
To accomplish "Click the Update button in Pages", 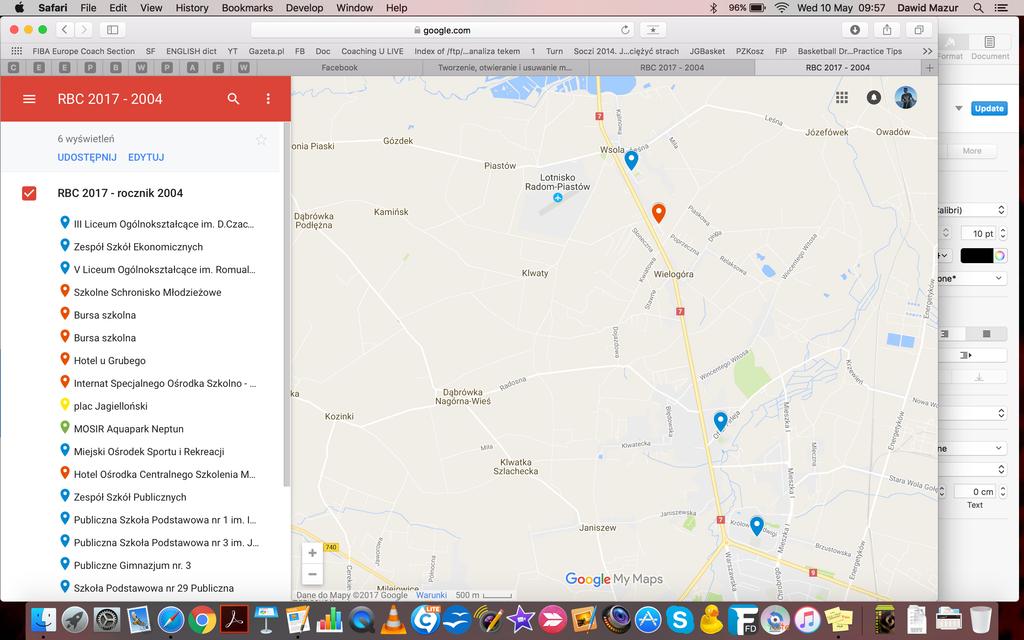I will tap(989, 108).
